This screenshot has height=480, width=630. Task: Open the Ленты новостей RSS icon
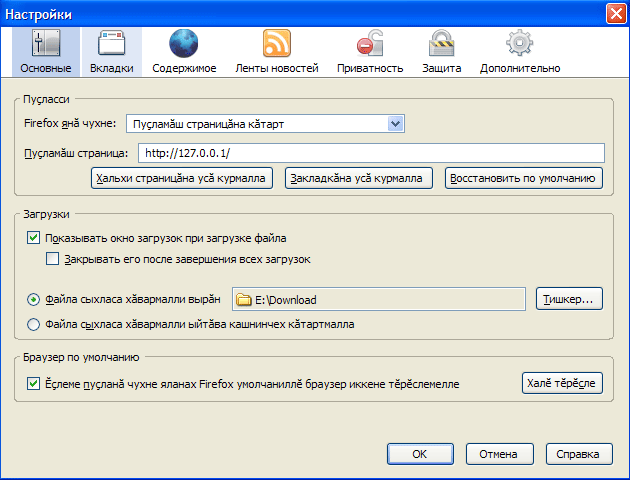point(276,45)
